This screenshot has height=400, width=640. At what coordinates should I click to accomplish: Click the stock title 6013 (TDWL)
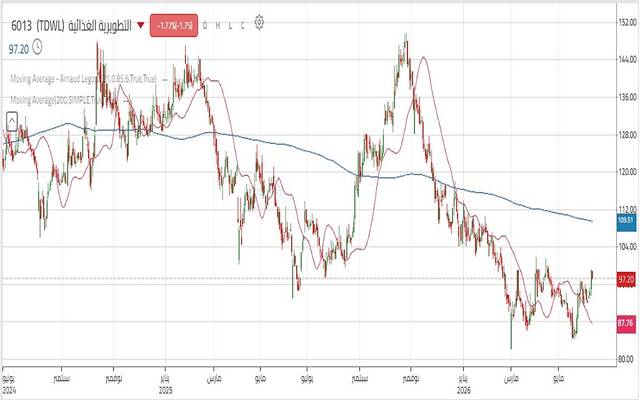click(71, 26)
